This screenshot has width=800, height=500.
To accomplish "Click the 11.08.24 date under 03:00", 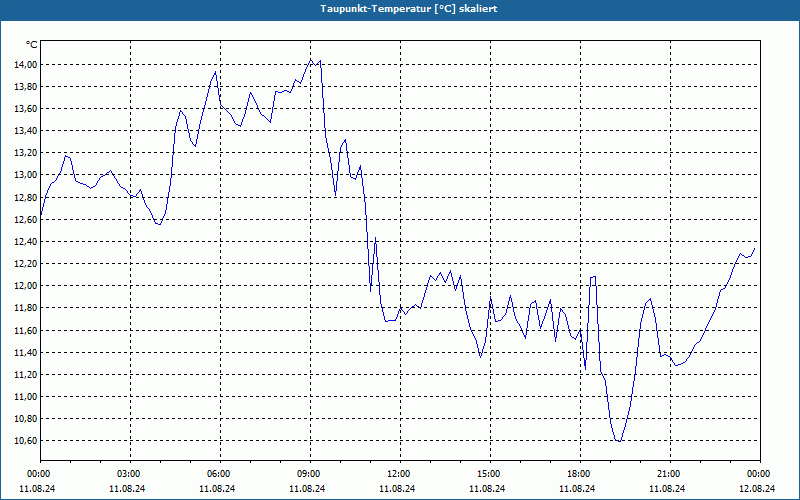I will point(128,488).
